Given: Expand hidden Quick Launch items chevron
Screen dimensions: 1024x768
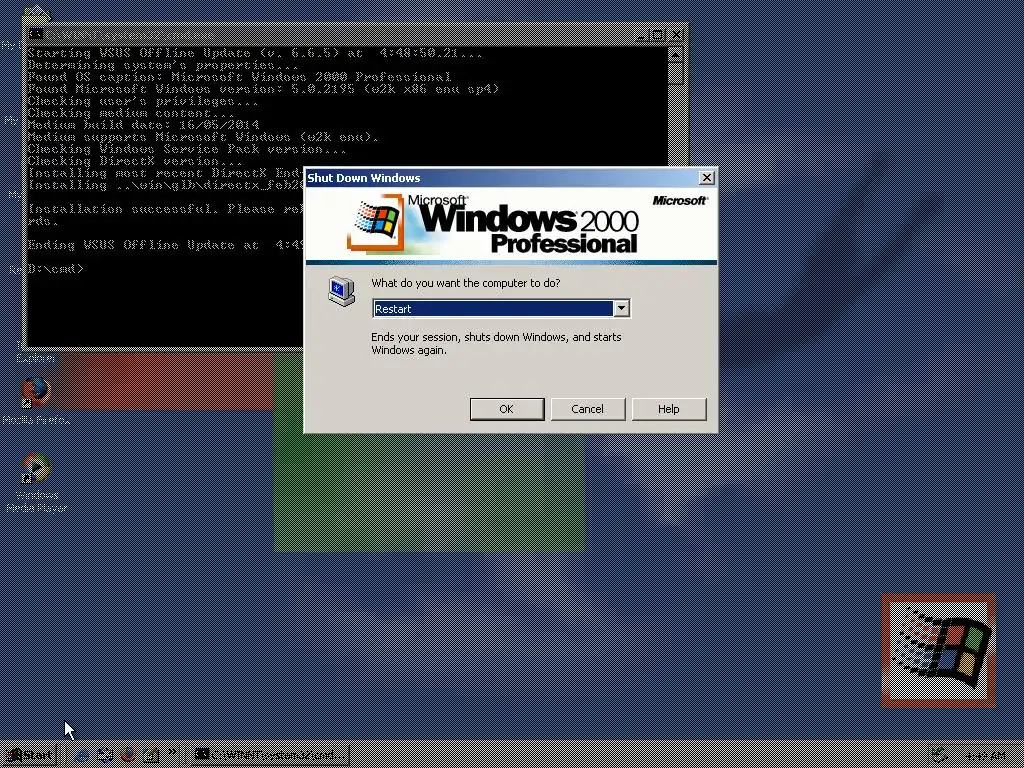Looking at the screenshot, I should [x=172, y=752].
